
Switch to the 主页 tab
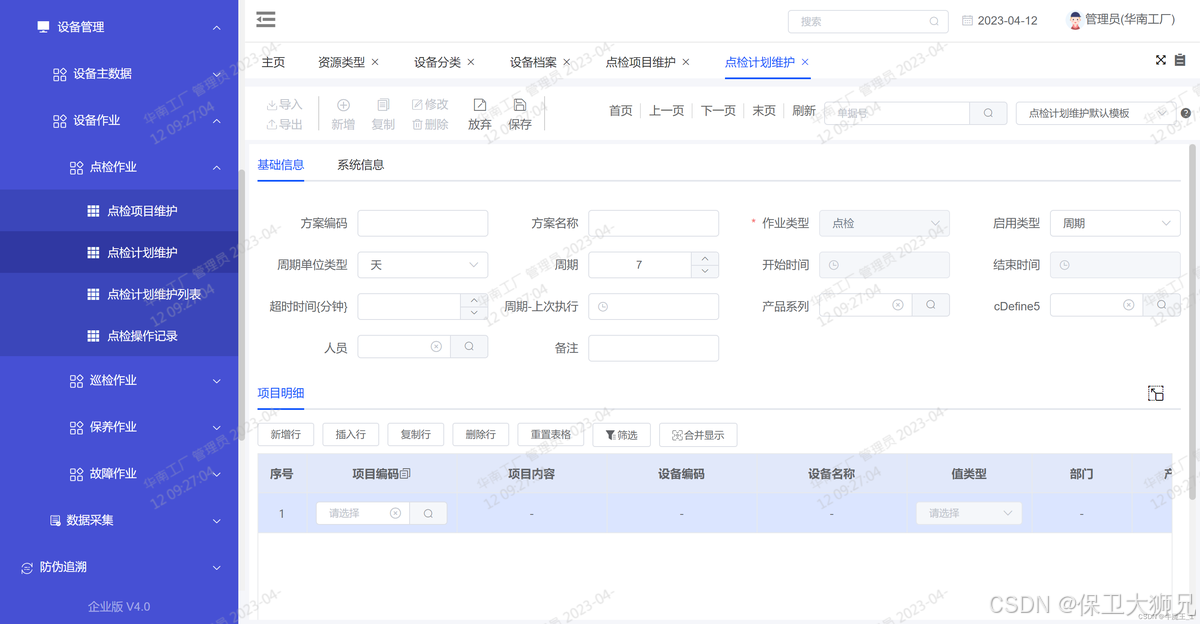(273, 62)
